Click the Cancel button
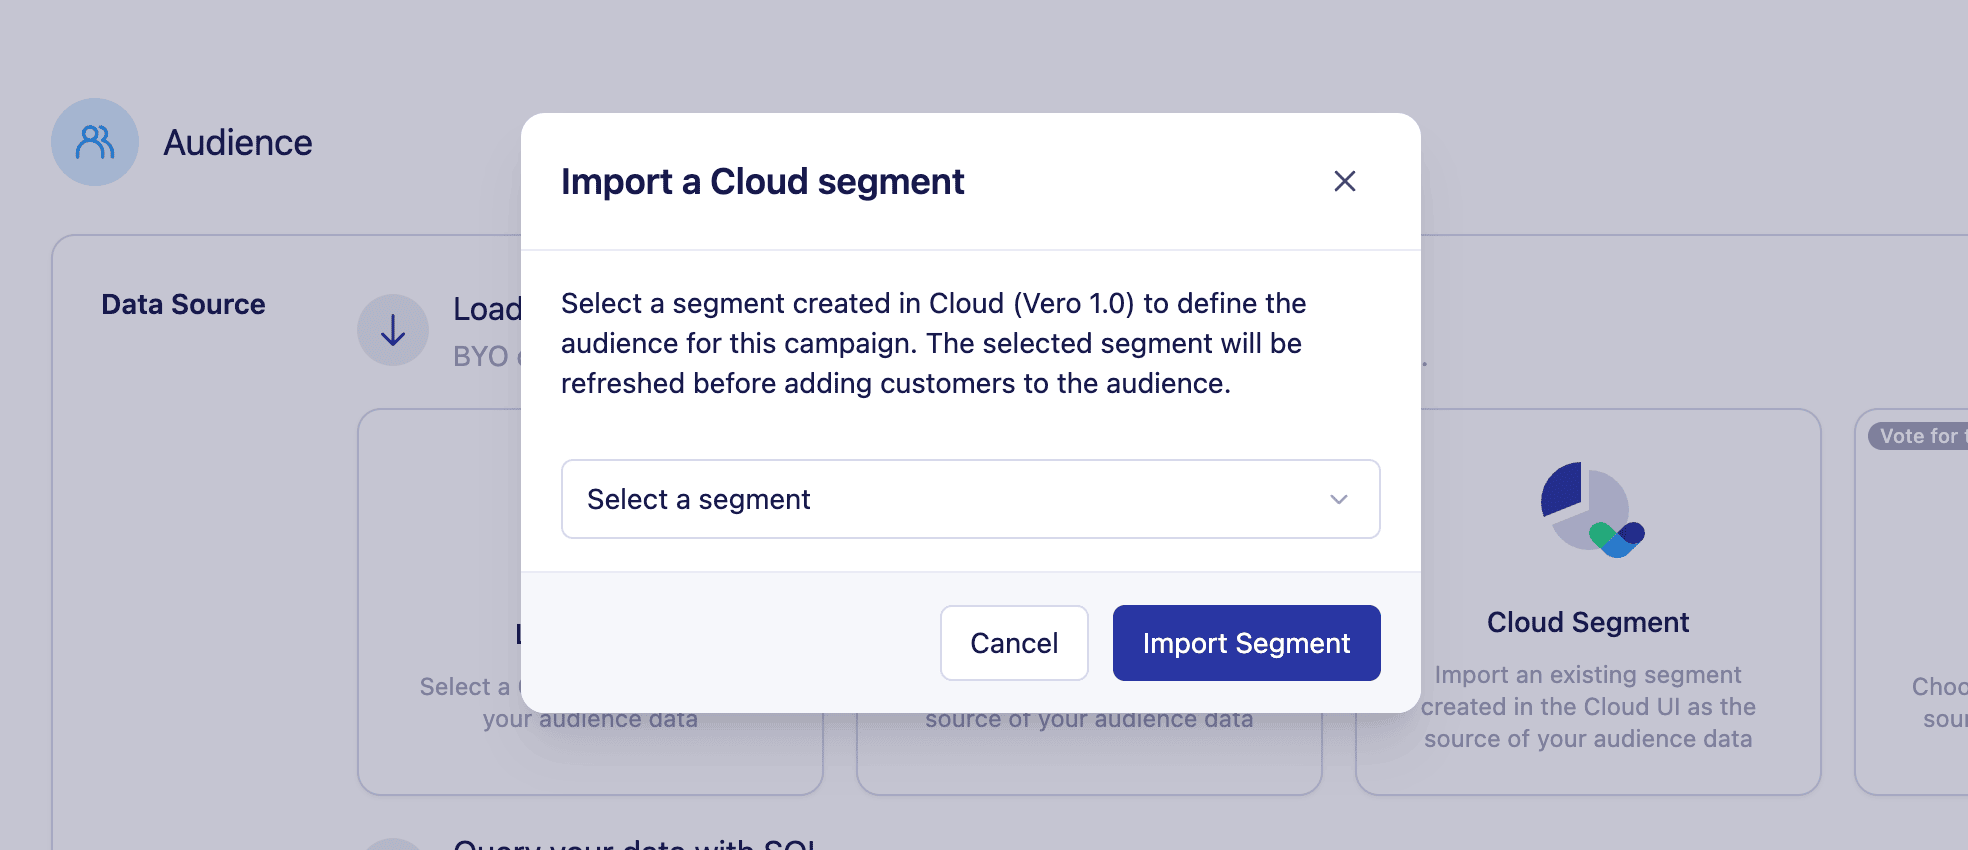Screen dimensions: 1968x850 (x=1014, y=643)
